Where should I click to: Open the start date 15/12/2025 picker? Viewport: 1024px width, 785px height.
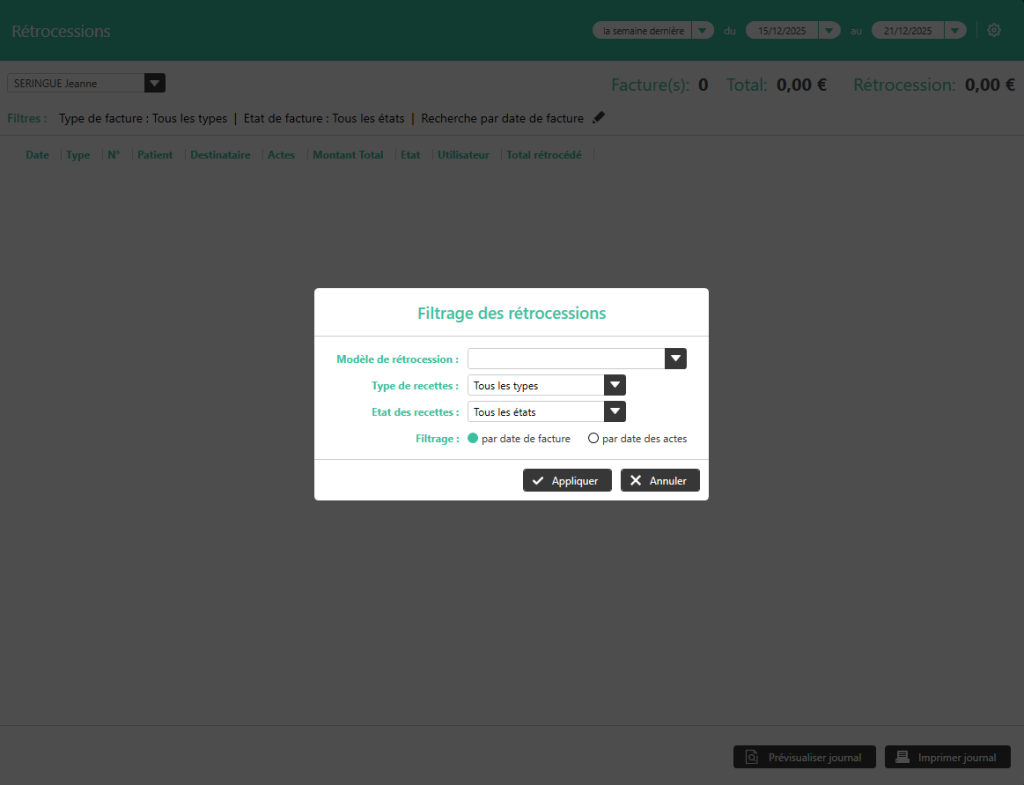pos(829,31)
